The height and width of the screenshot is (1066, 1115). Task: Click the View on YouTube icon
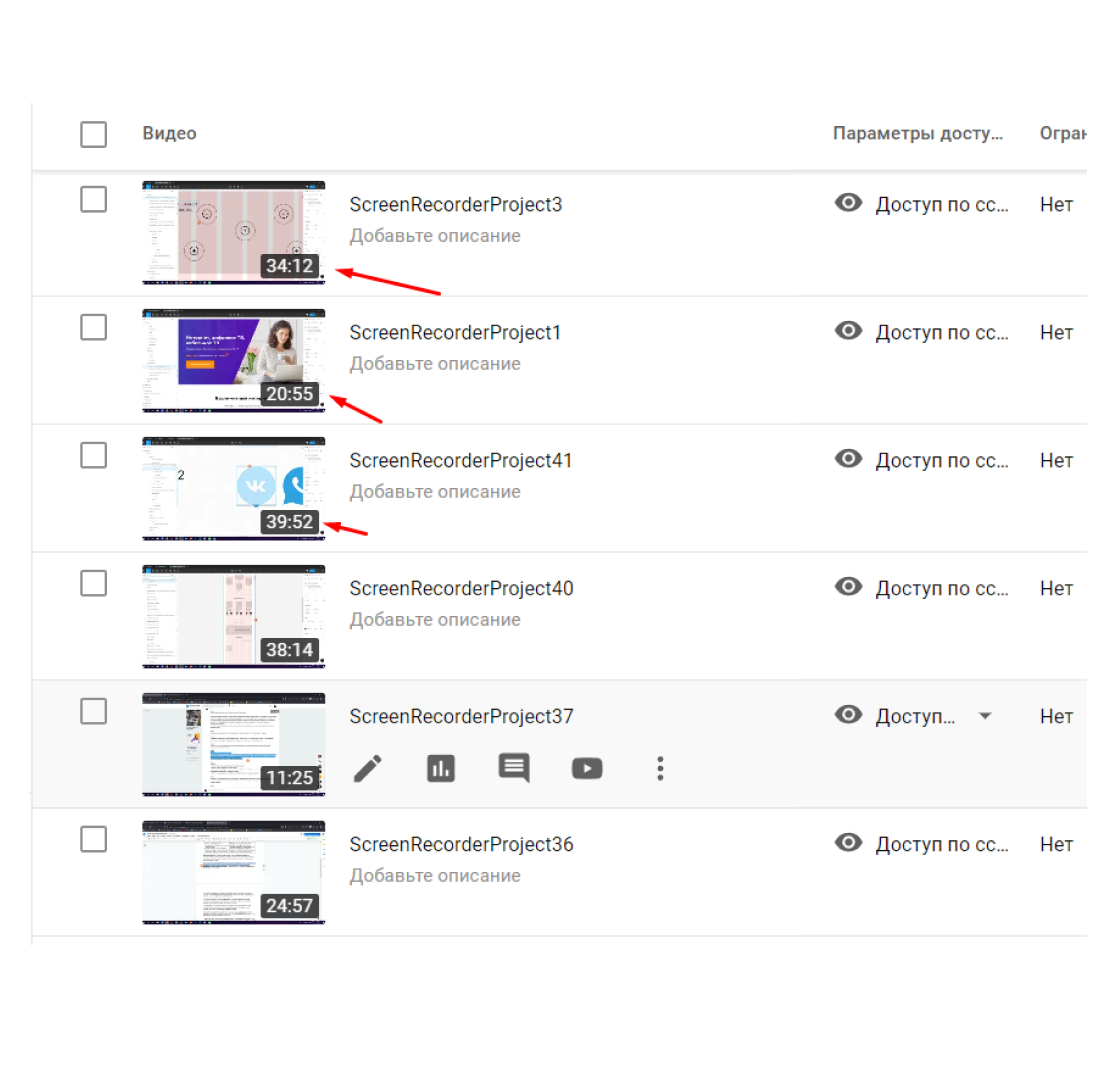click(587, 768)
